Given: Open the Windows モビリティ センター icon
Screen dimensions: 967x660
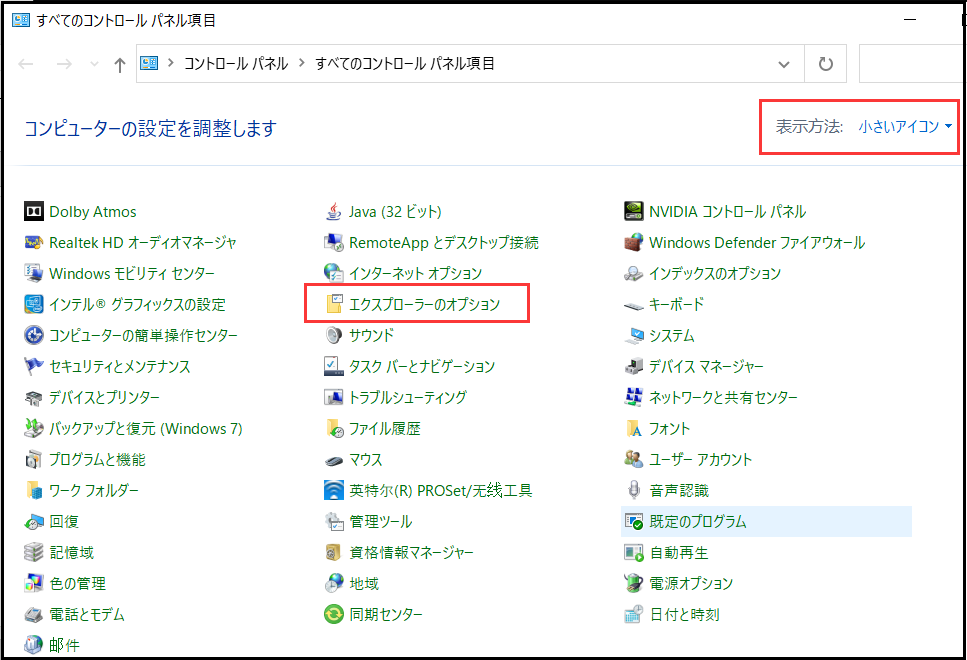Looking at the screenshot, I should pos(33,273).
